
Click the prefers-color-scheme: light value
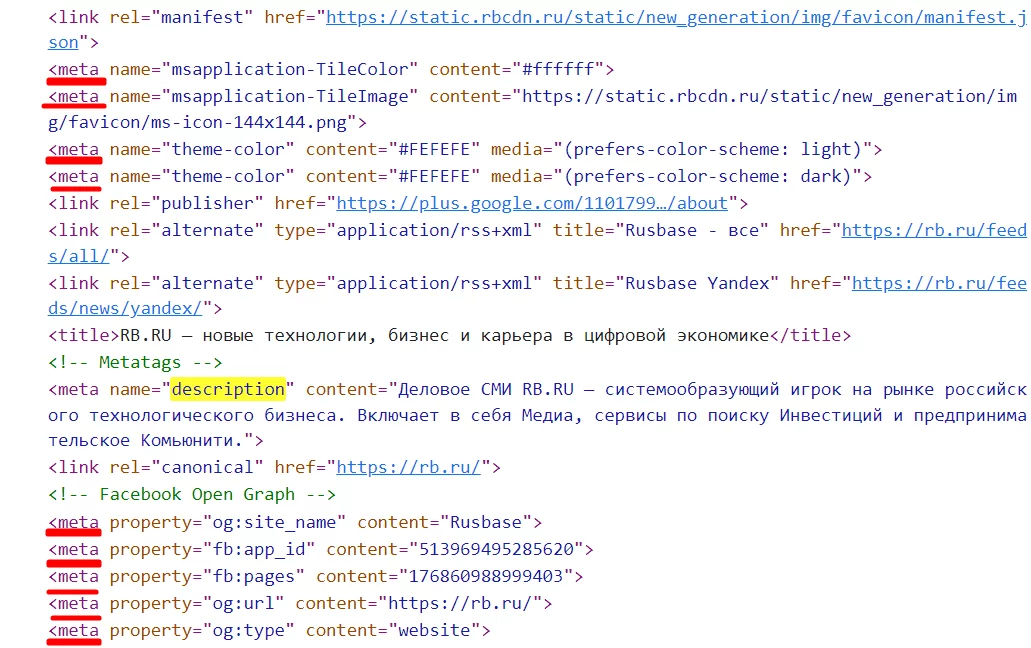click(x=713, y=150)
